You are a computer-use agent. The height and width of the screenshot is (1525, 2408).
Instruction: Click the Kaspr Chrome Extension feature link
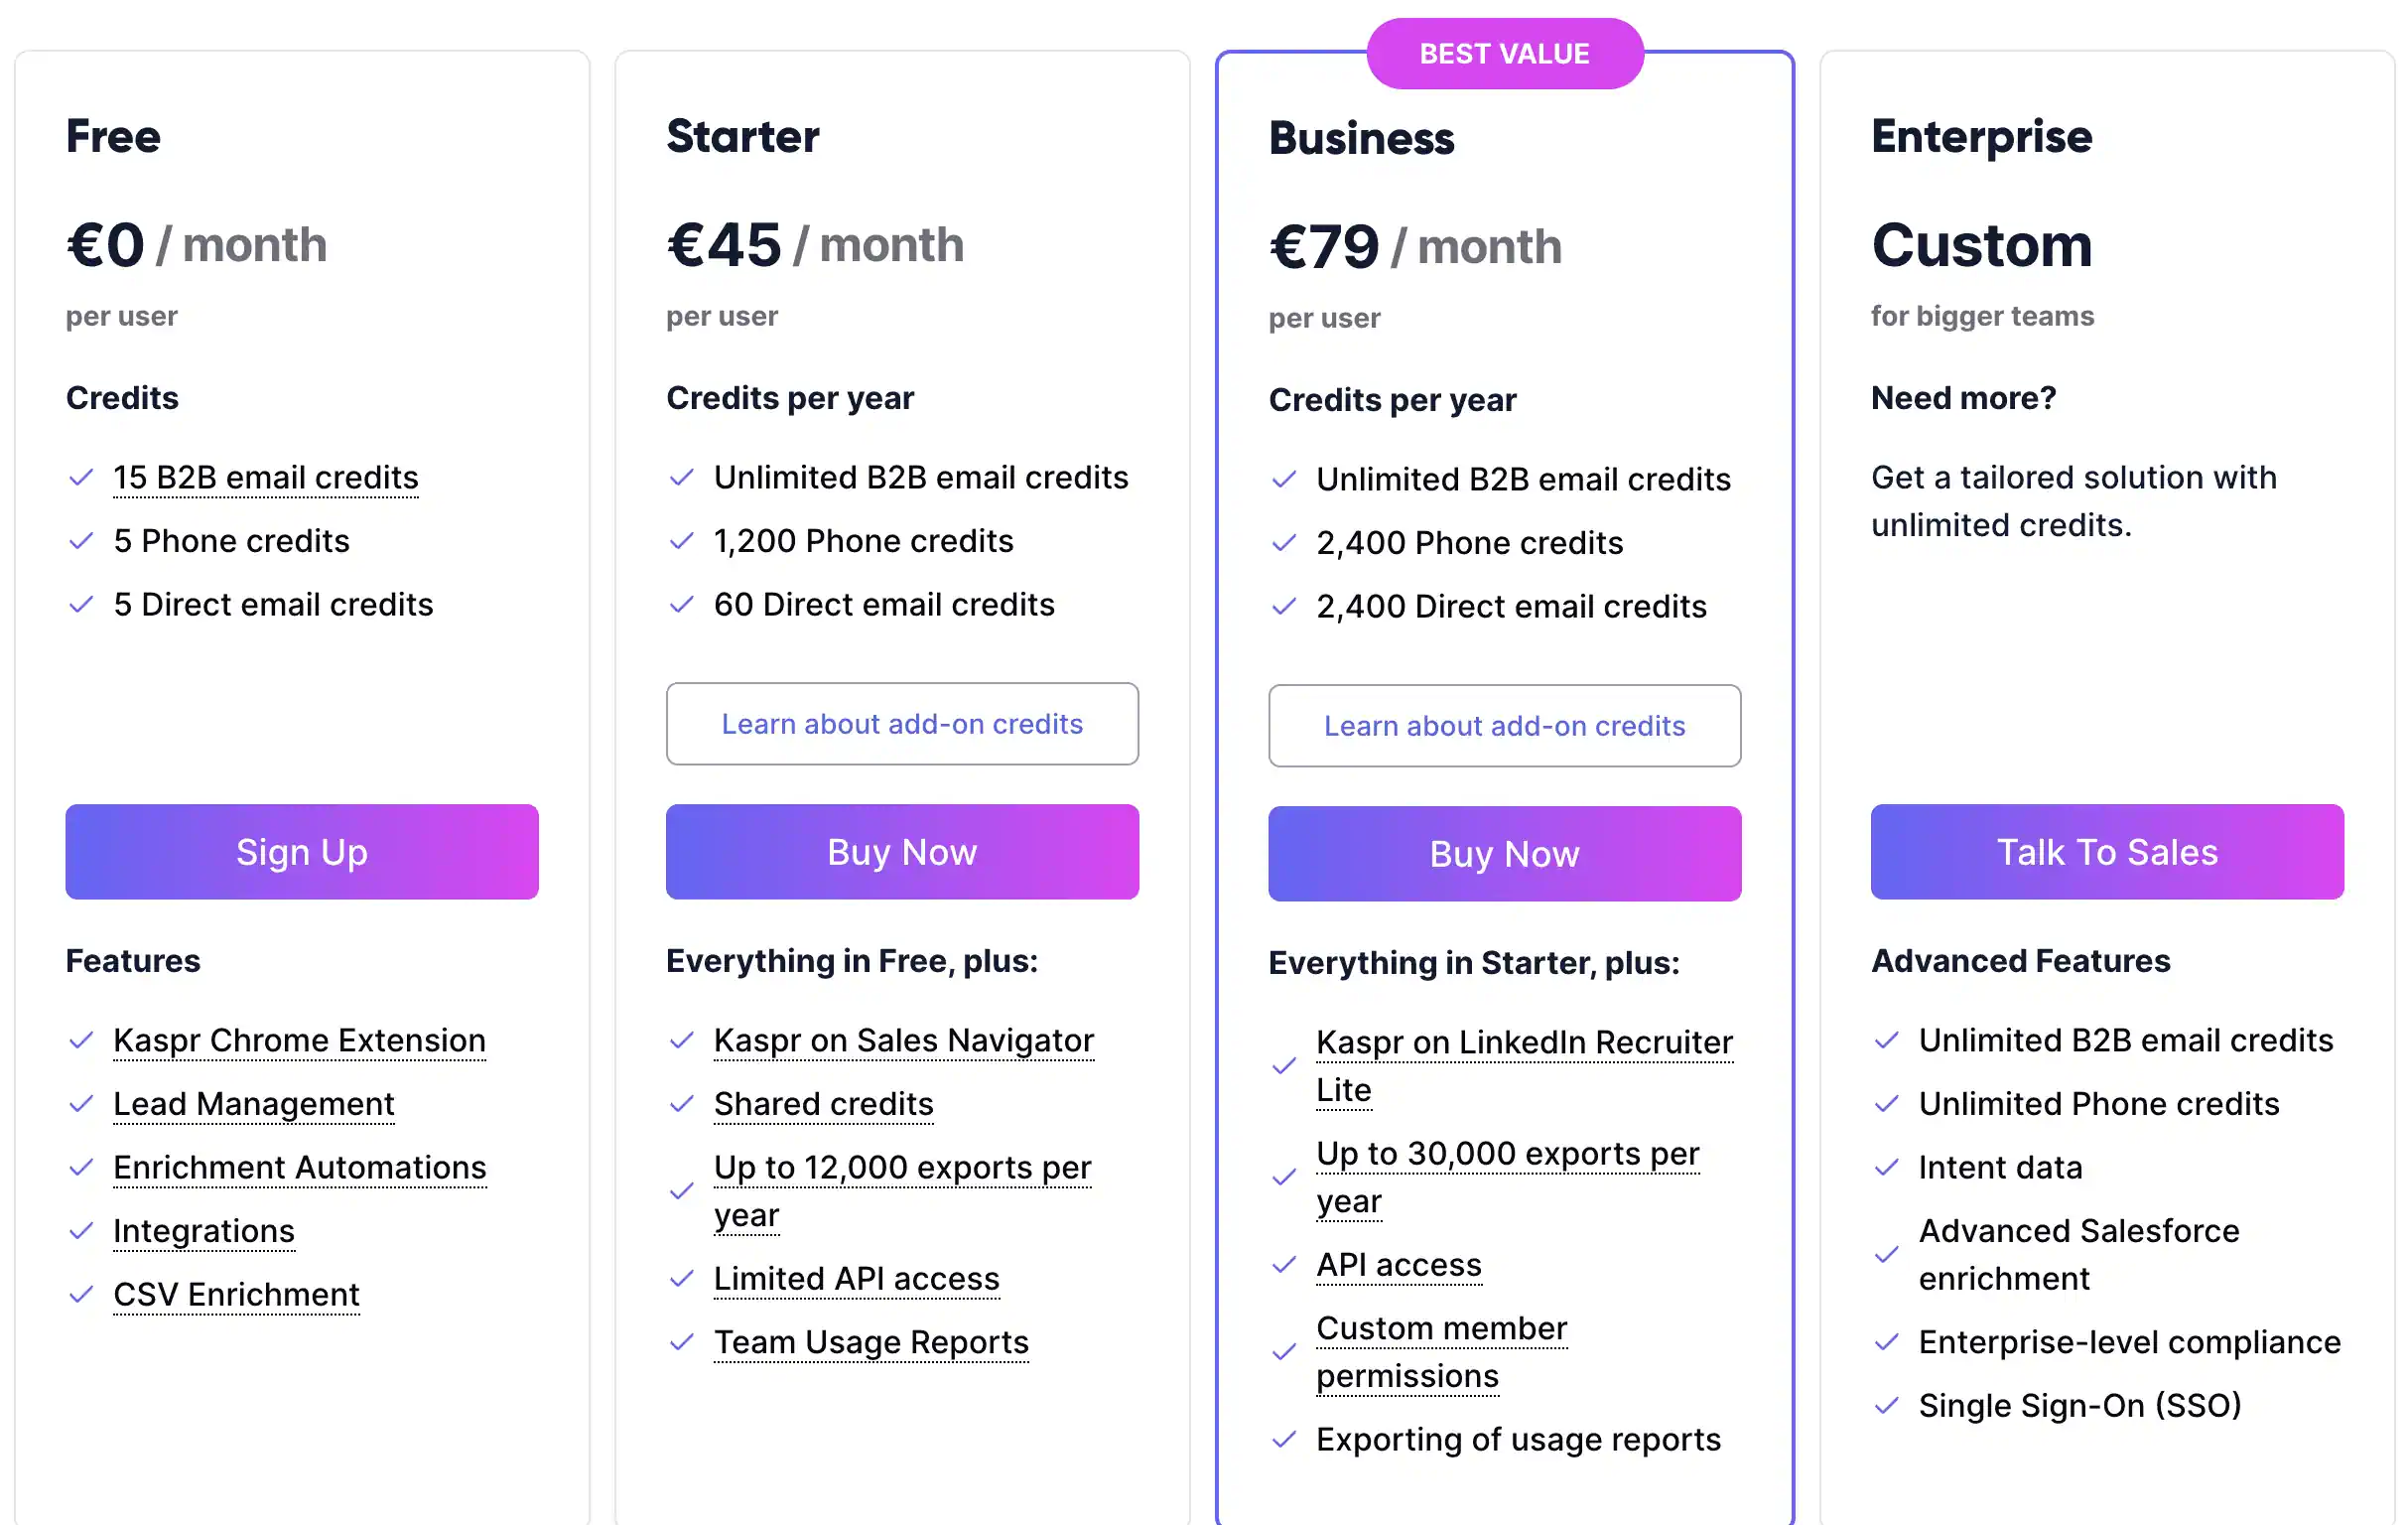click(x=299, y=1040)
